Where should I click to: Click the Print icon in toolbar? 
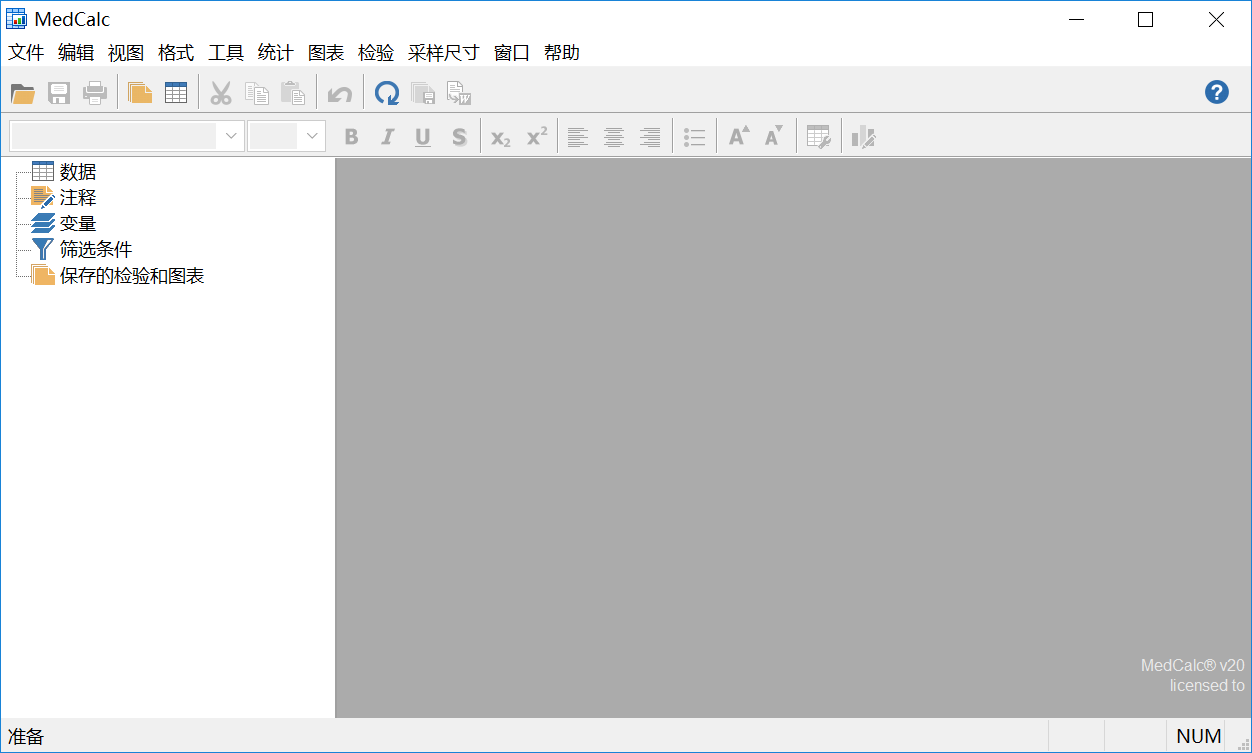point(95,93)
